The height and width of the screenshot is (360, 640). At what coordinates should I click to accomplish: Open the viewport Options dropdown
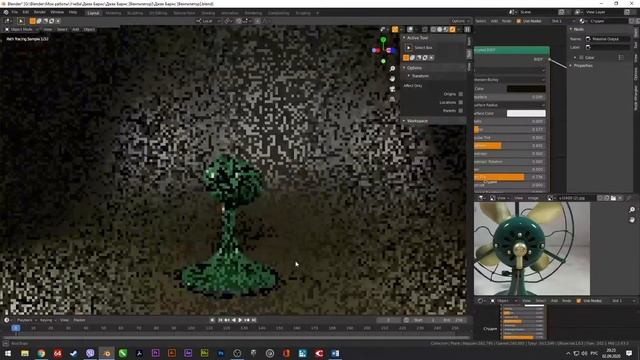(460, 21)
